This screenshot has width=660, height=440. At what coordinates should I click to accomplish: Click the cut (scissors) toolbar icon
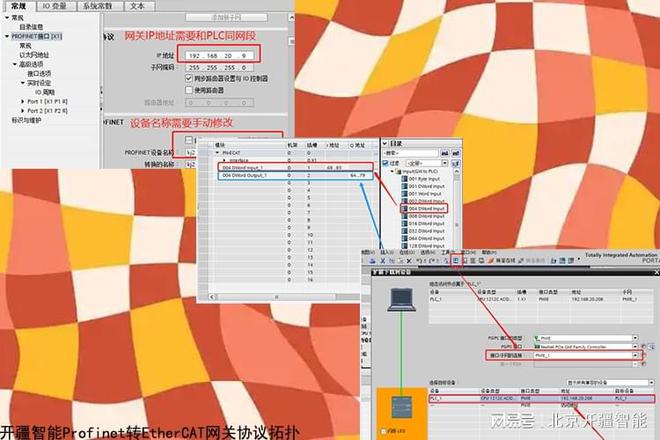pyautogui.click(x=383, y=261)
